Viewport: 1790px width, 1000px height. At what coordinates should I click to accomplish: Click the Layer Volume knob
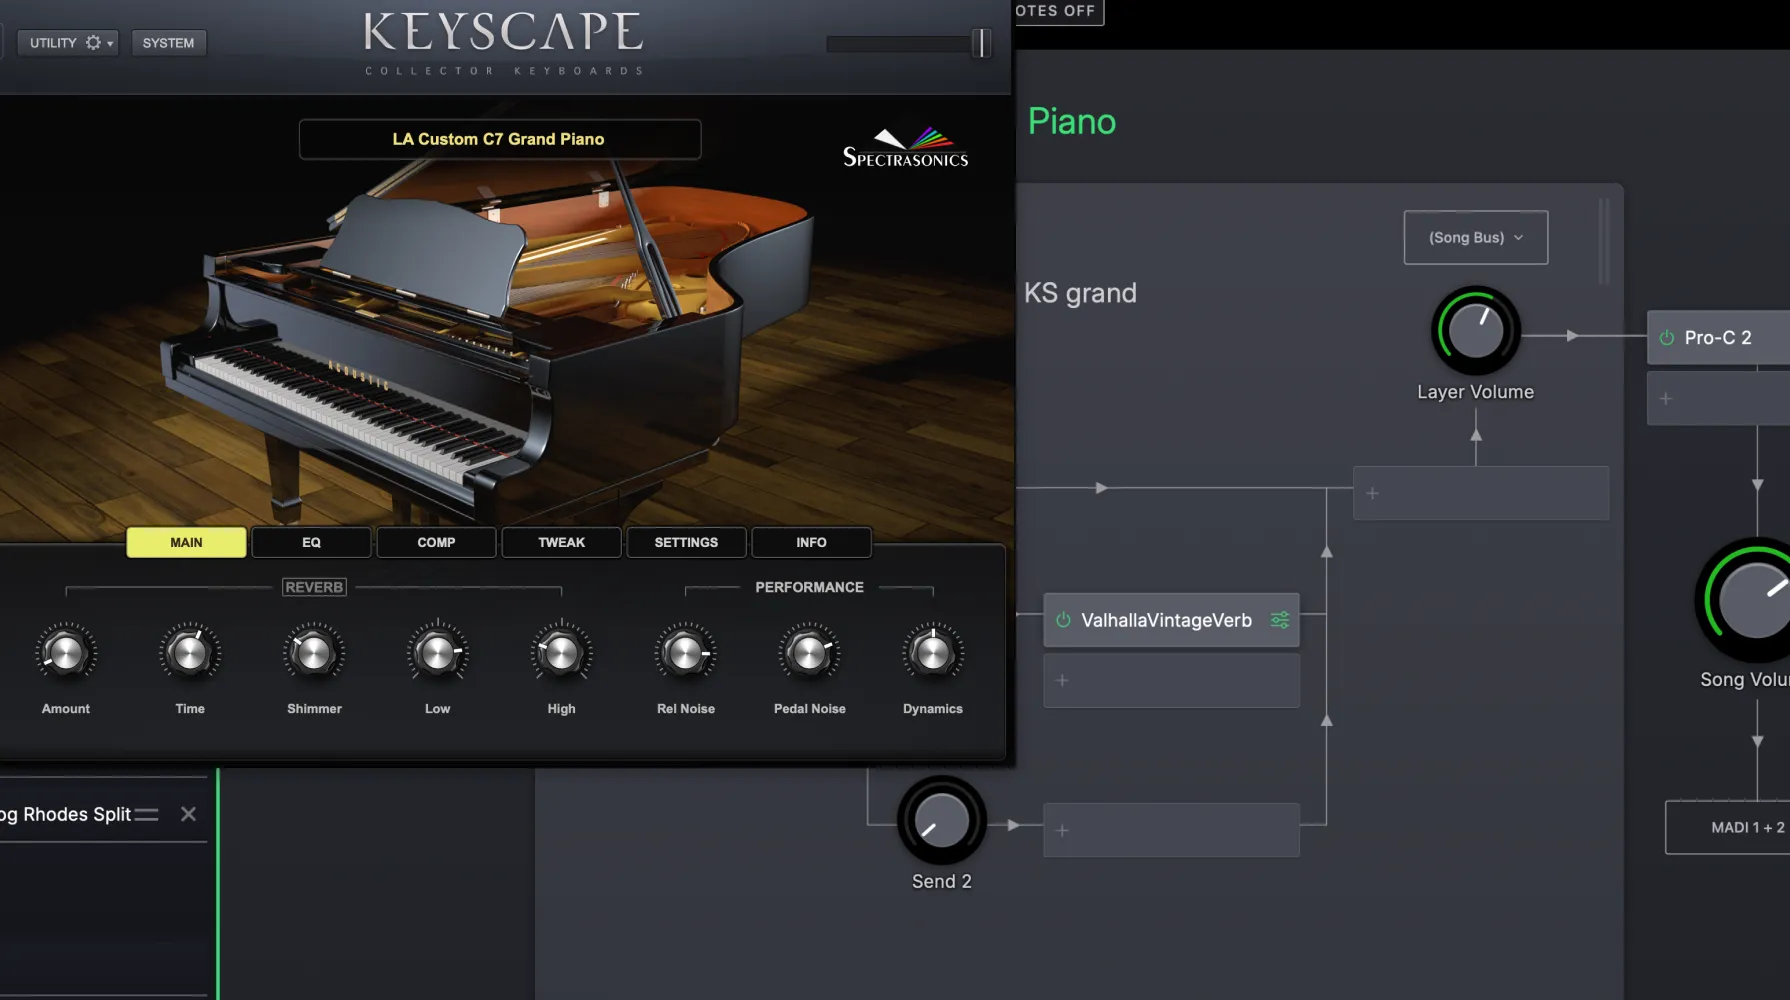1476,331
